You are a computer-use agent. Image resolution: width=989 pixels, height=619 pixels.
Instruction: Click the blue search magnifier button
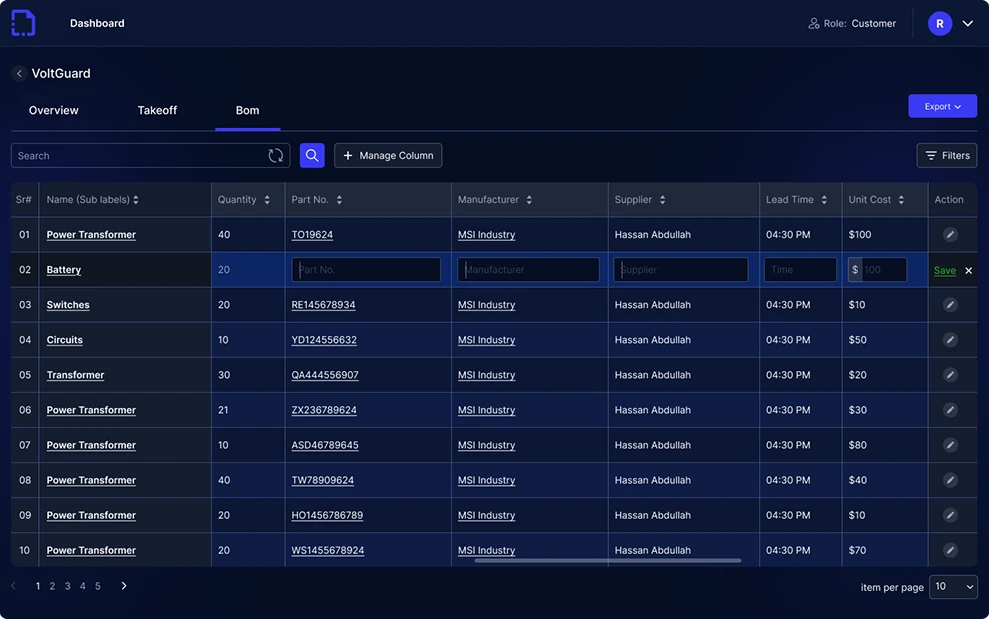coord(312,155)
